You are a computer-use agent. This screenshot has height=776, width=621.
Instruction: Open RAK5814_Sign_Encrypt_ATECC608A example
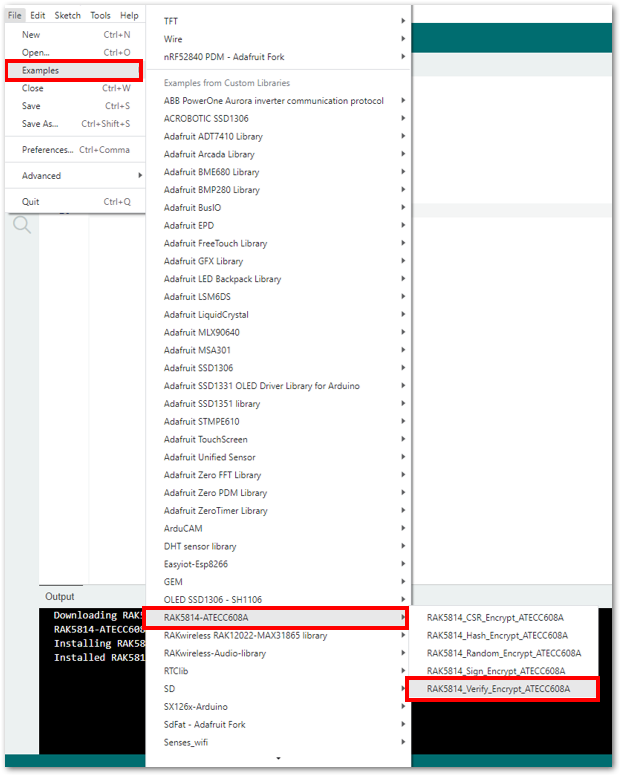tap(505, 671)
